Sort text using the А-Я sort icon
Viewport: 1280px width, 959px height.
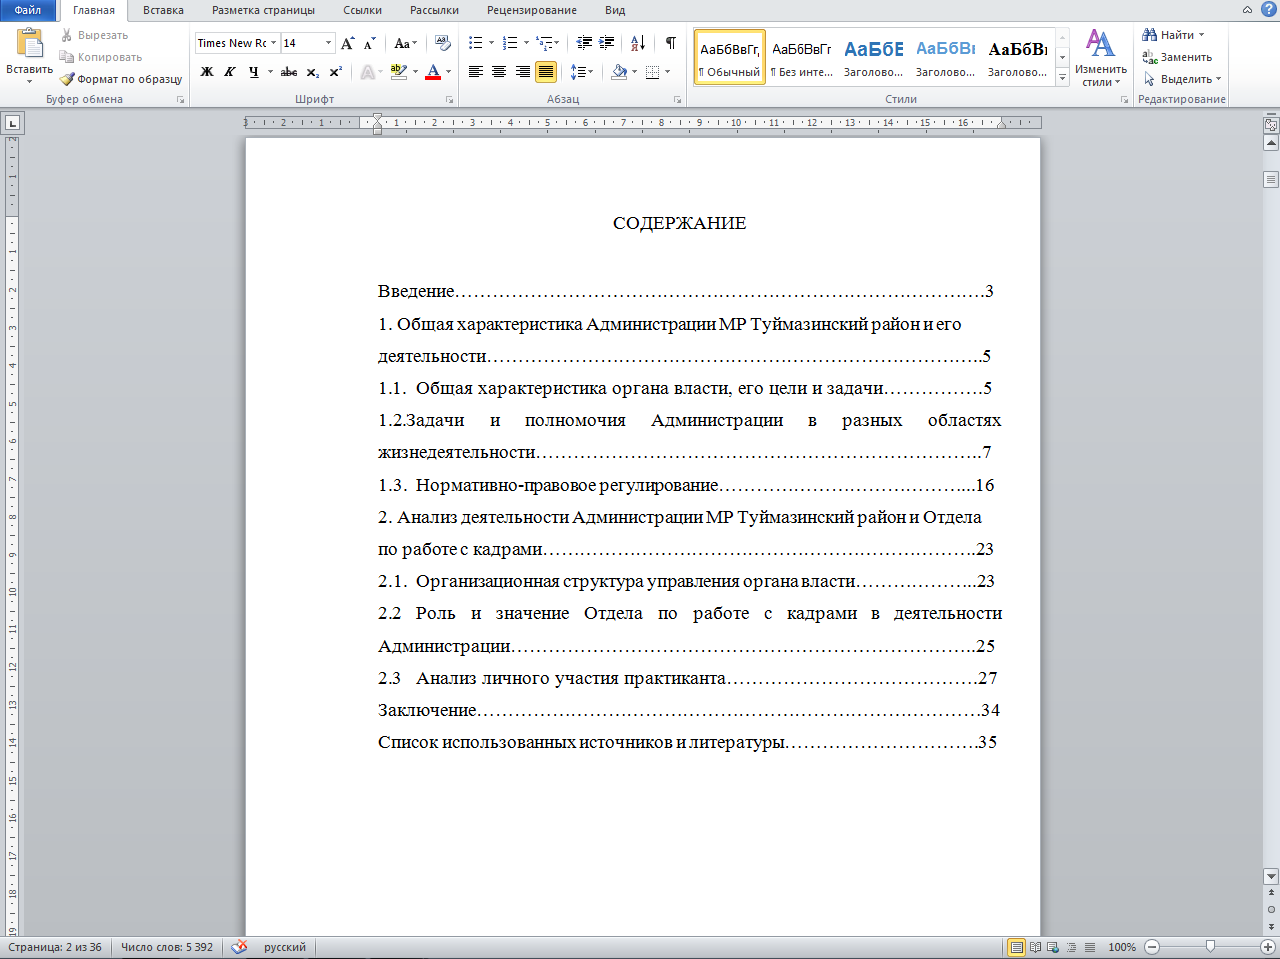click(x=638, y=43)
